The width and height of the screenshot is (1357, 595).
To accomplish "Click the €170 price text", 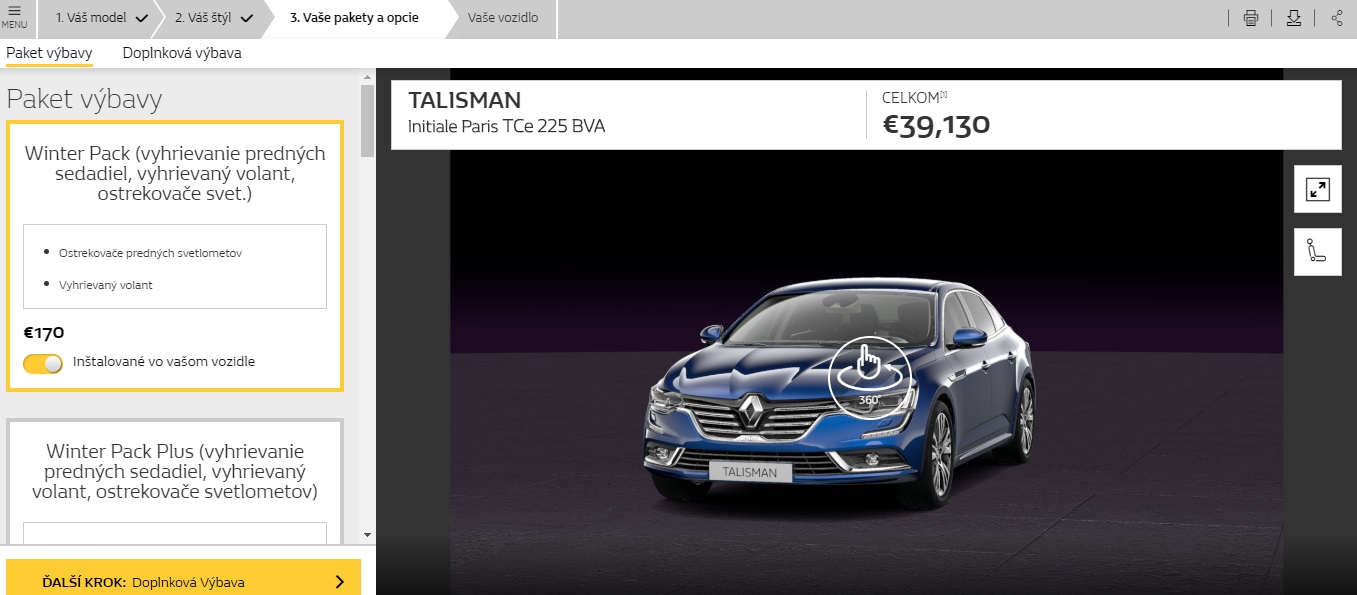I will coord(44,333).
